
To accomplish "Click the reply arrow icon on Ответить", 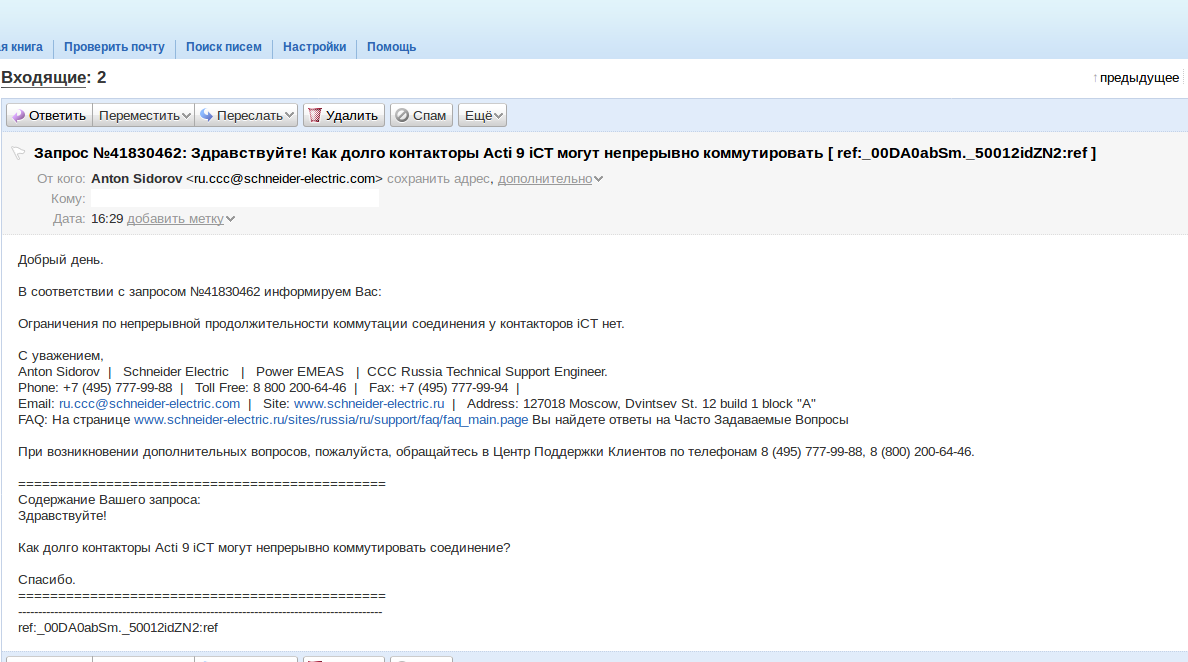I will pyautogui.click(x=19, y=115).
